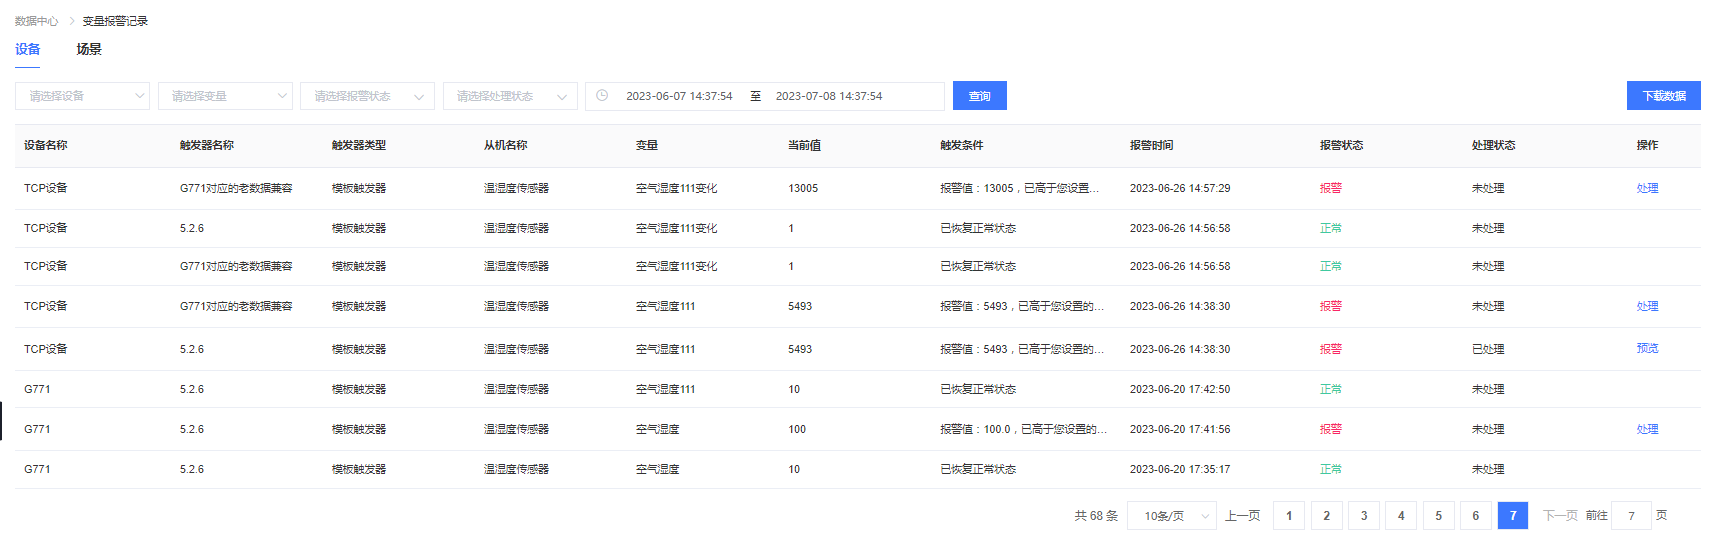This screenshot has width=1712, height=548.
Task: Go to 数据中心 breadcrumb link
Action: click(36, 21)
